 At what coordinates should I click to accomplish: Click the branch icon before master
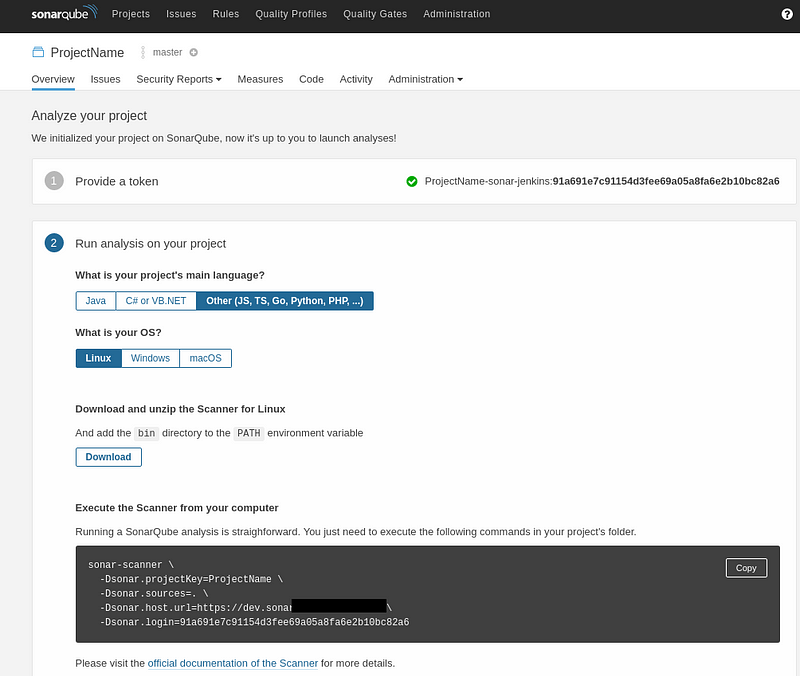143,52
